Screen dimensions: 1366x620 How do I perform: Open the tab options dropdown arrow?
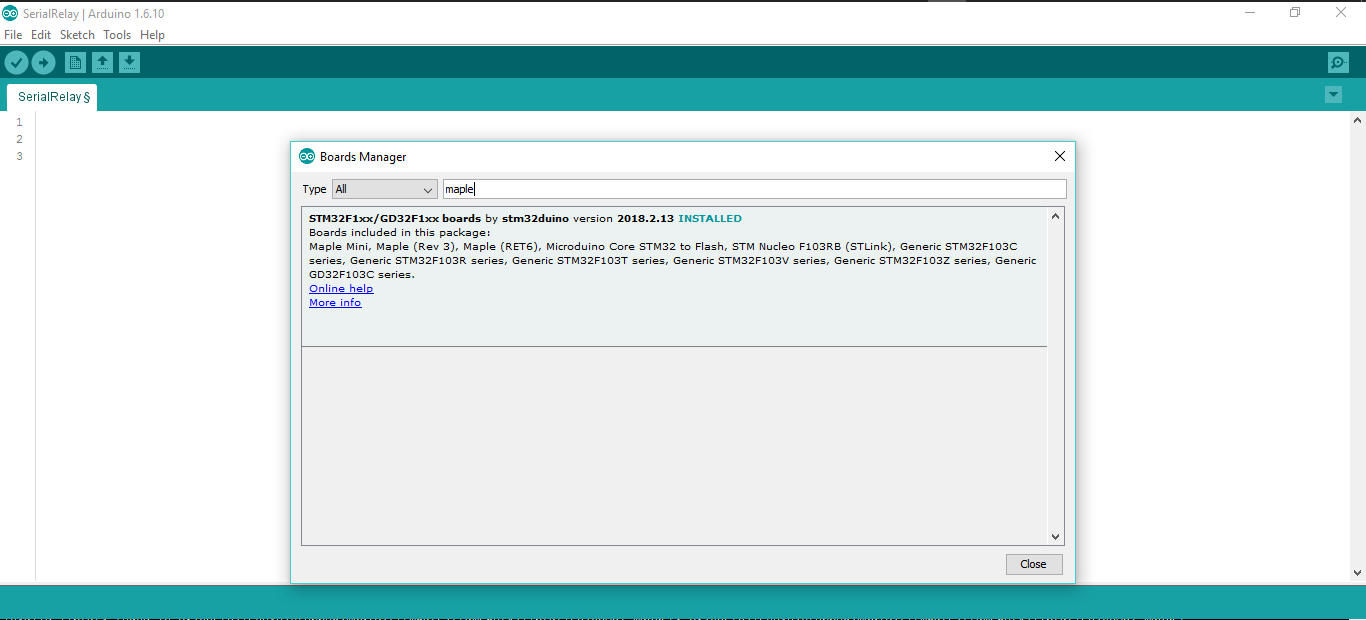(1333, 95)
